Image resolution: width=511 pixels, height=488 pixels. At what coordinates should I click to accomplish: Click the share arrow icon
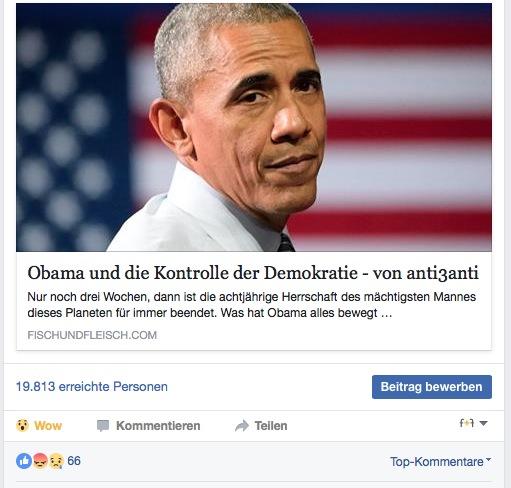(x=242, y=426)
